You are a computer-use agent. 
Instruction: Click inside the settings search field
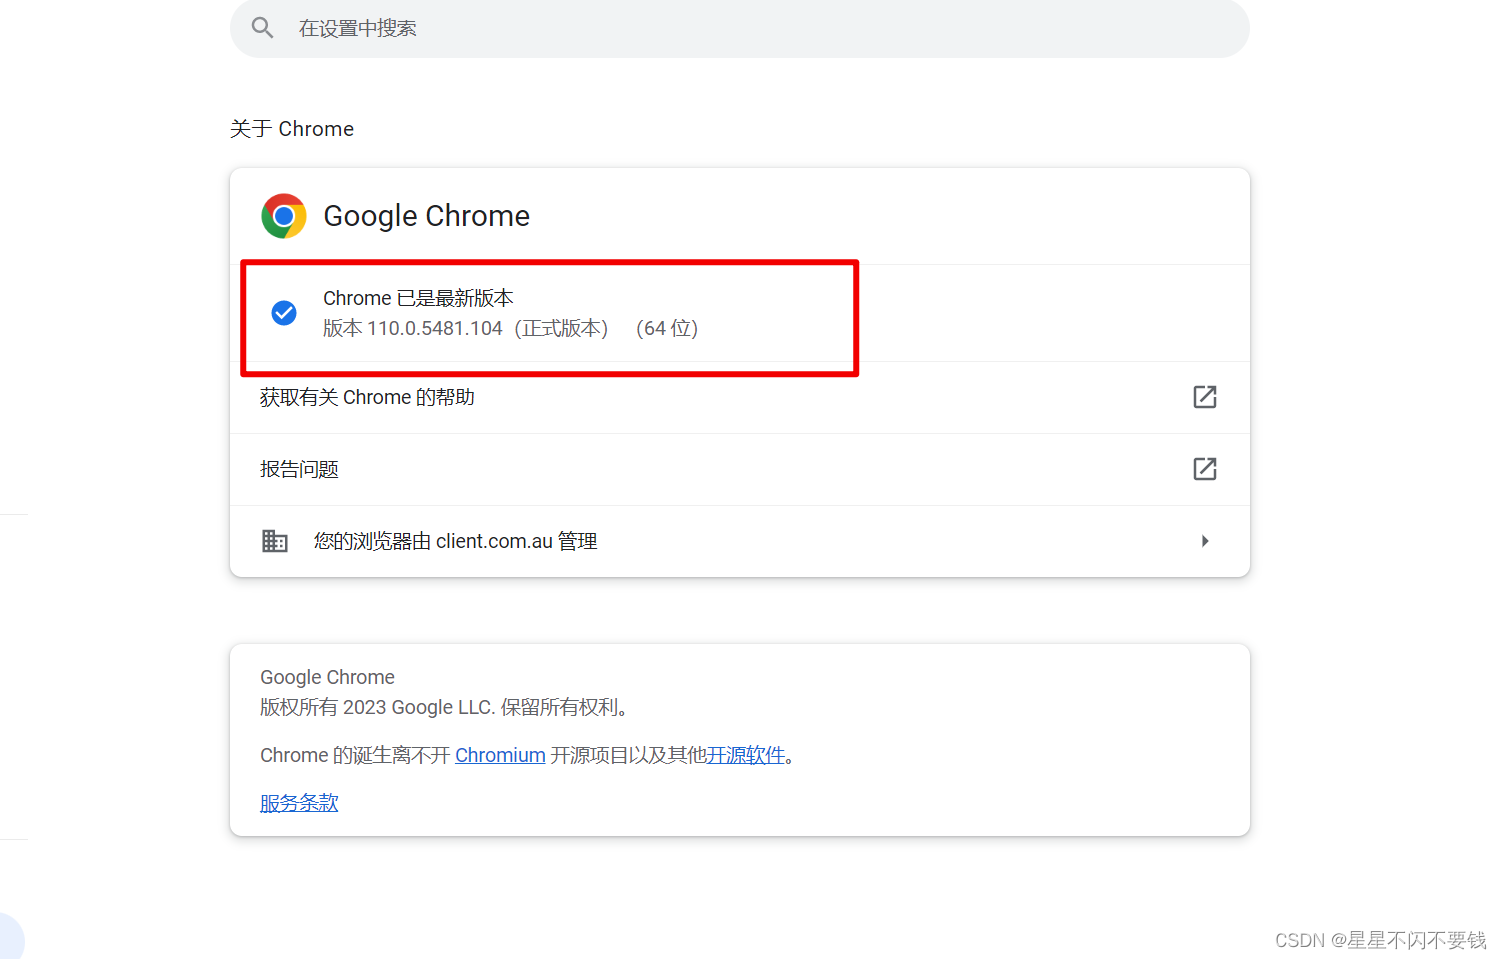tap(700, 28)
